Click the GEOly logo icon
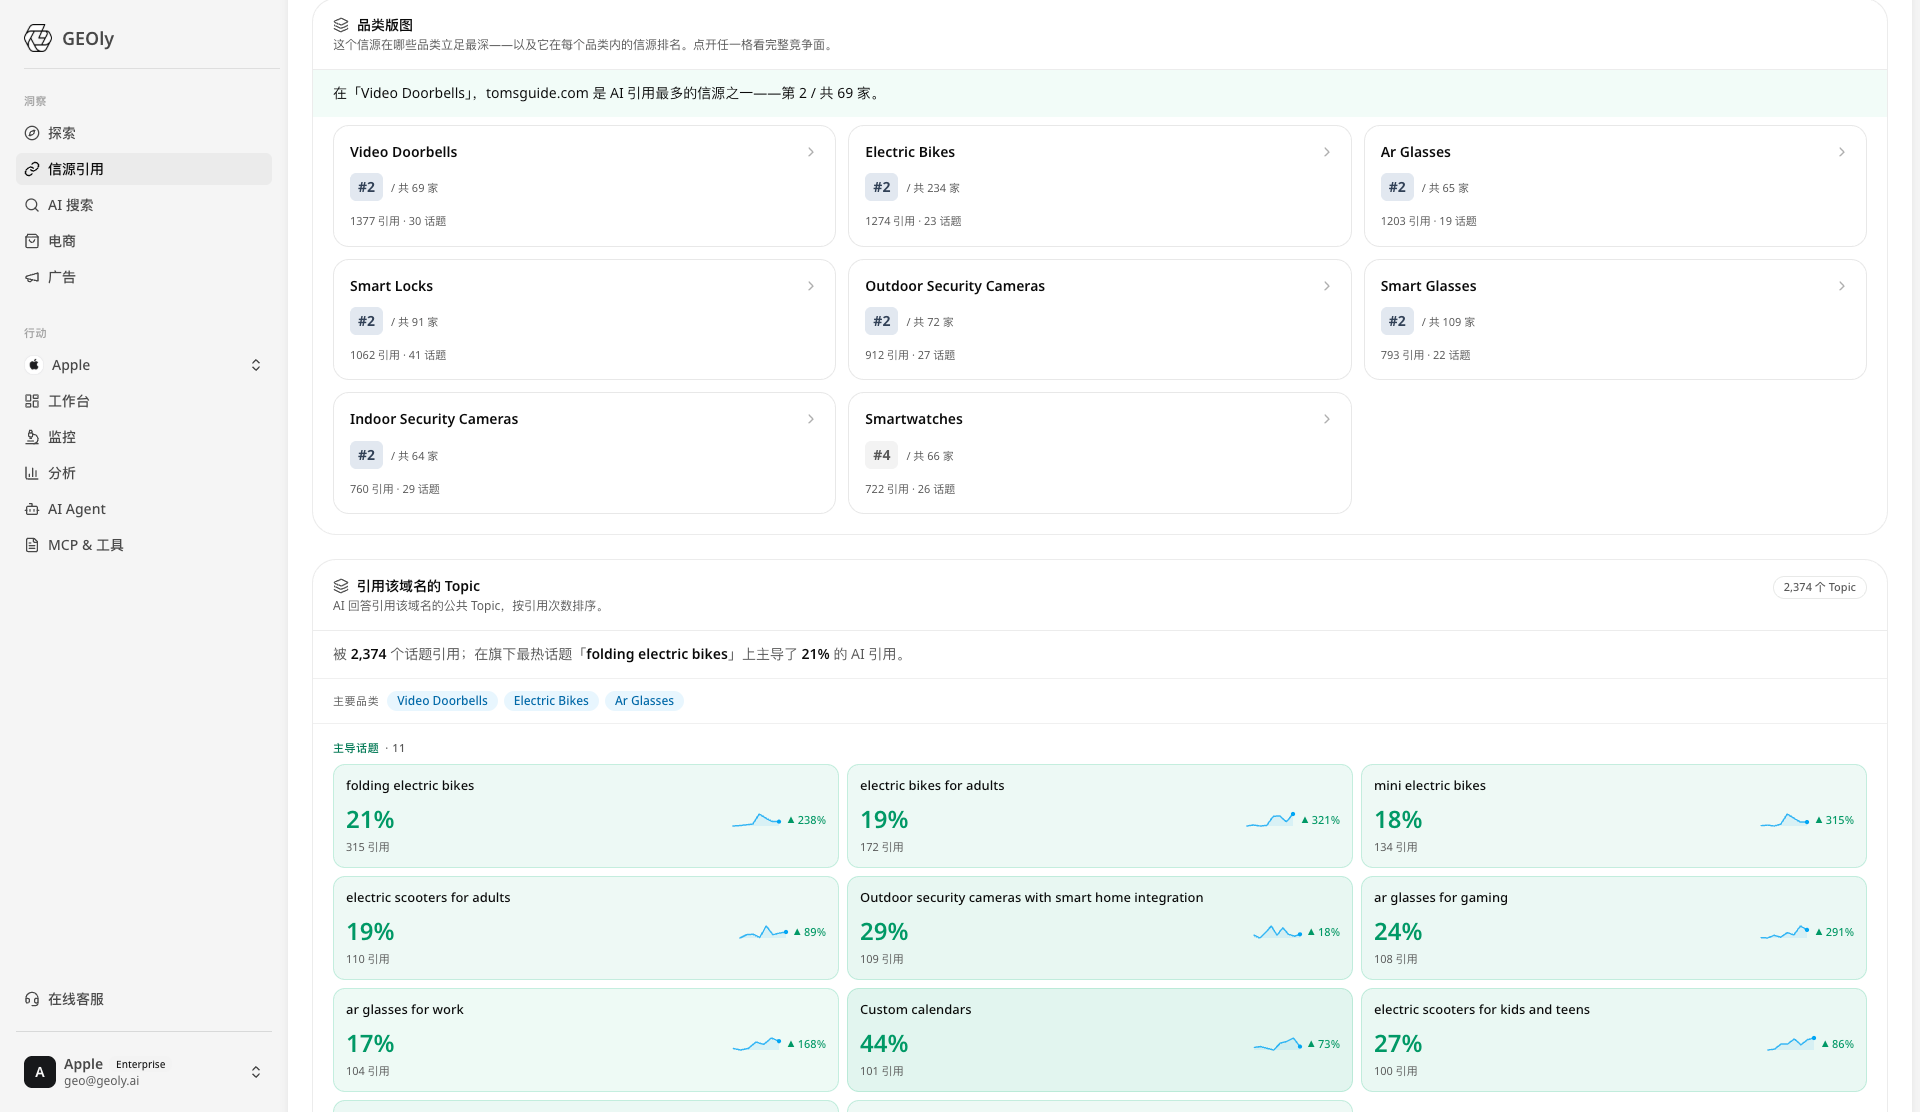Viewport: 1920px width, 1112px height. (38, 38)
